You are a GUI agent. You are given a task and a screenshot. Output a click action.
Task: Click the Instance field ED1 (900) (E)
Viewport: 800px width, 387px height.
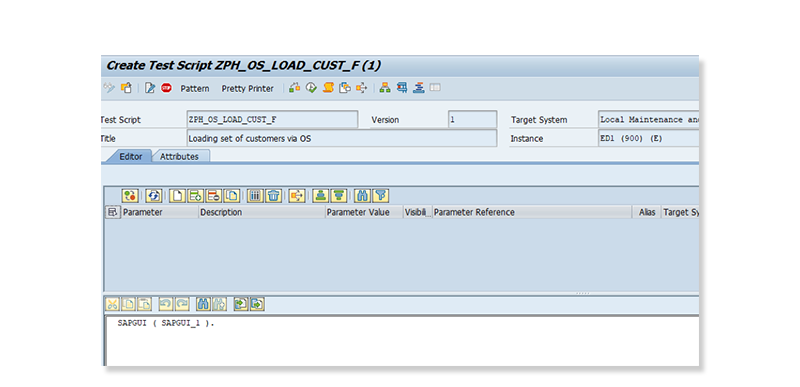648,138
